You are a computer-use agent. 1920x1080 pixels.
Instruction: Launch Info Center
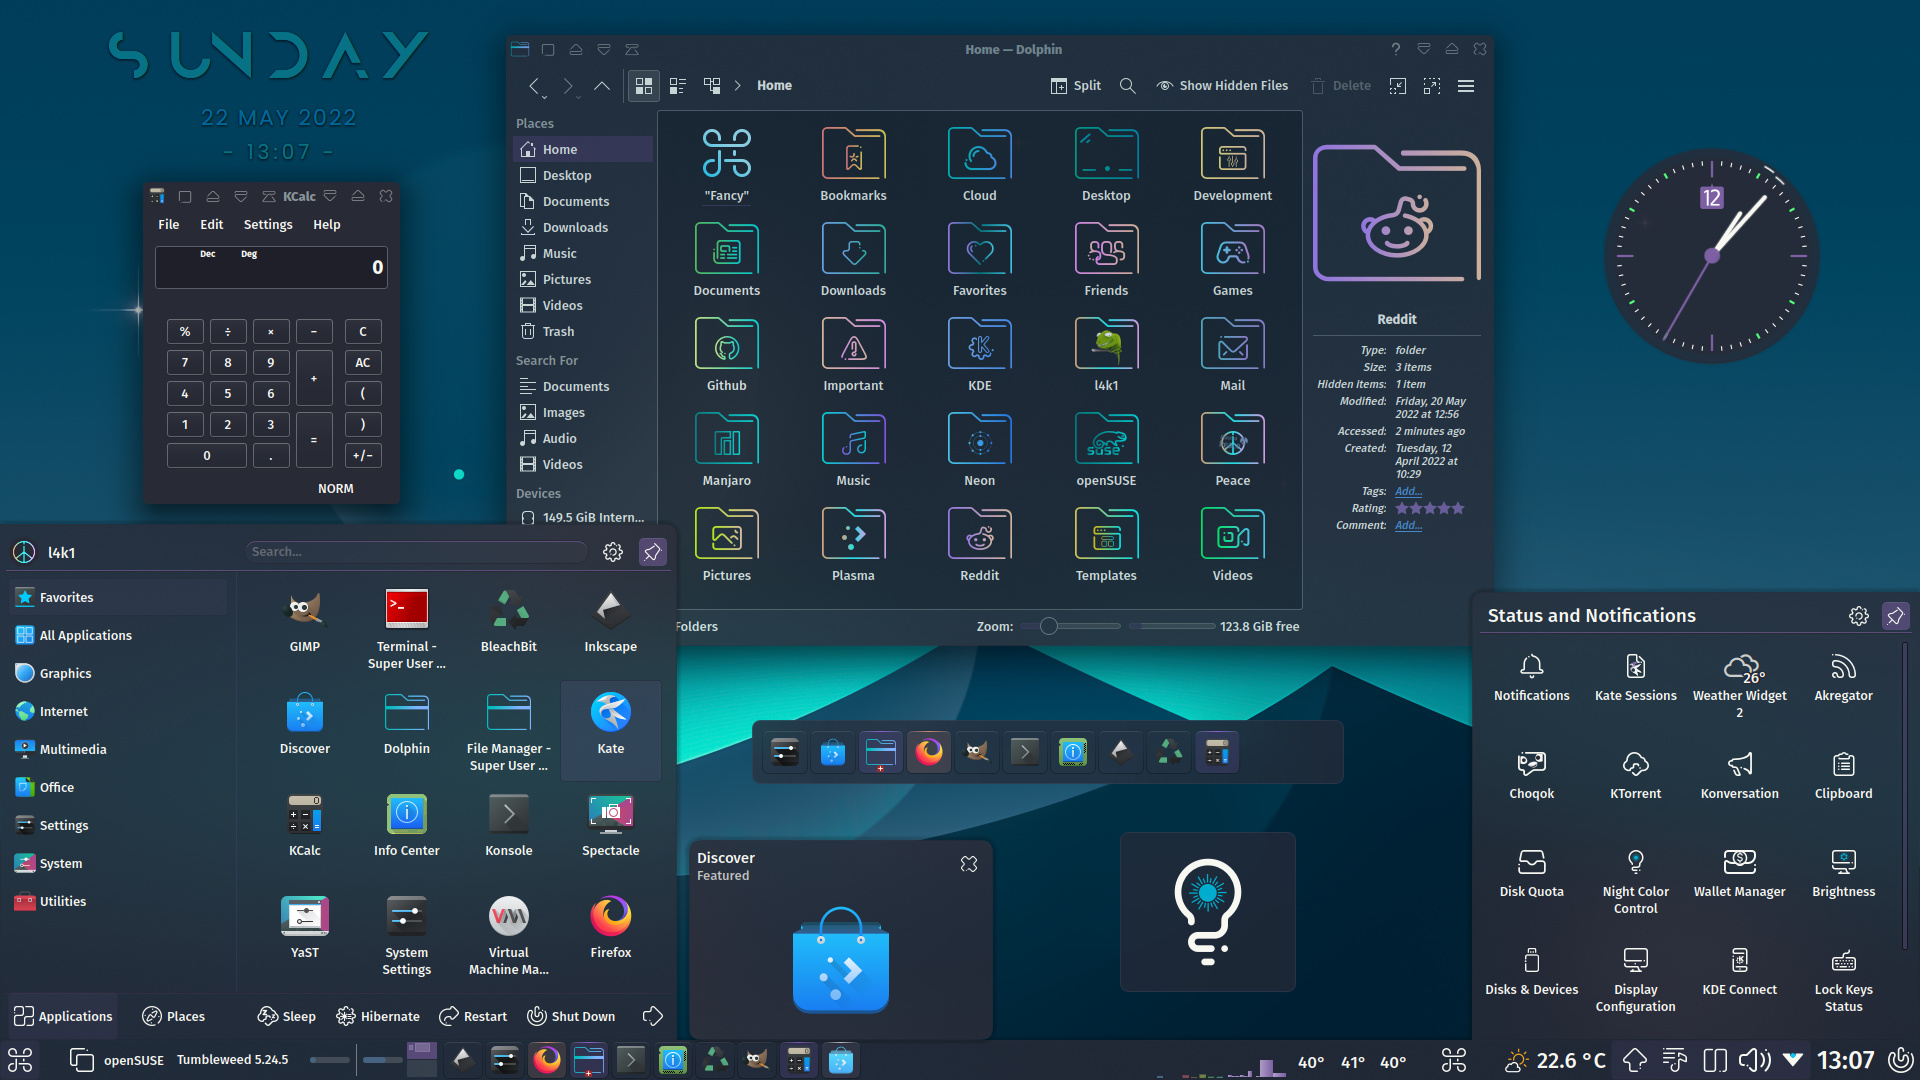pos(406,825)
